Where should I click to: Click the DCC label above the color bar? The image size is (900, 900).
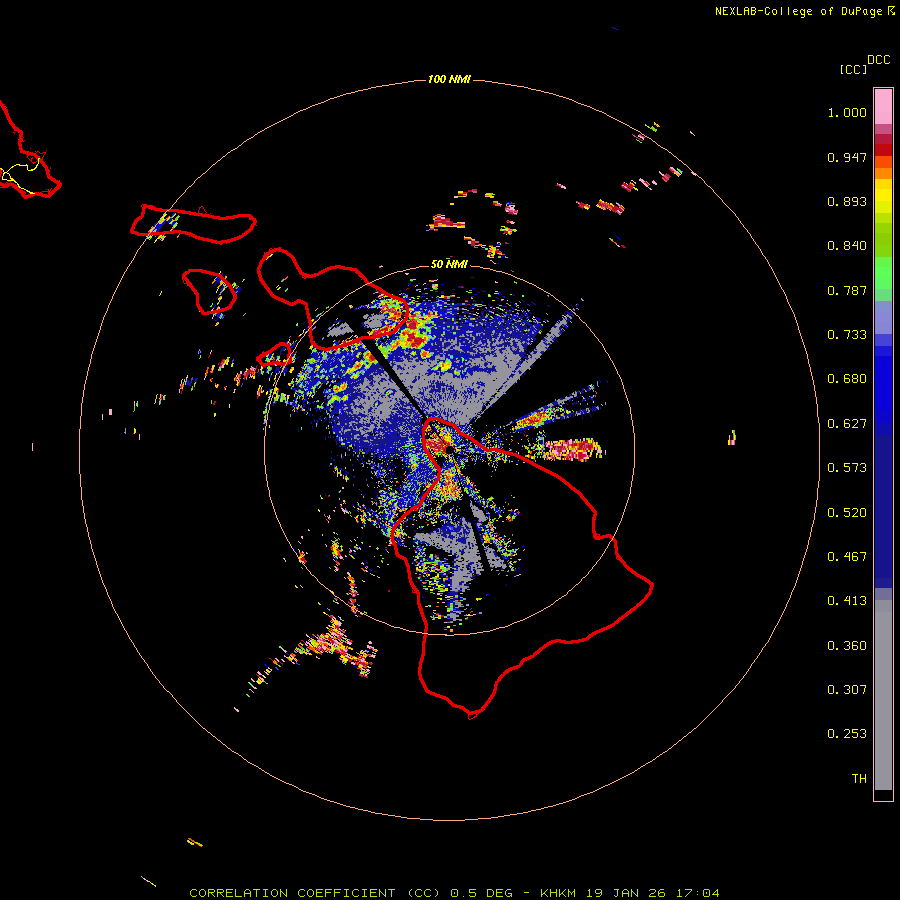click(879, 60)
